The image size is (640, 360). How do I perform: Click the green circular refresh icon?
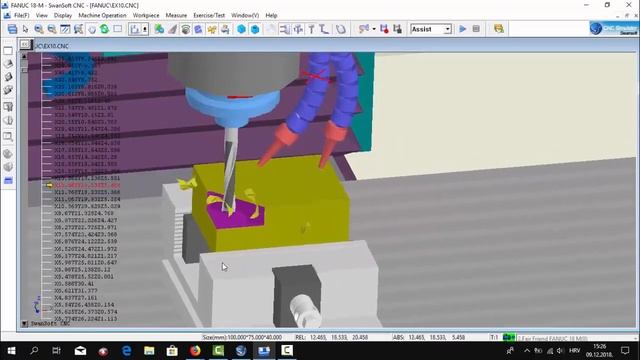[104, 29]
